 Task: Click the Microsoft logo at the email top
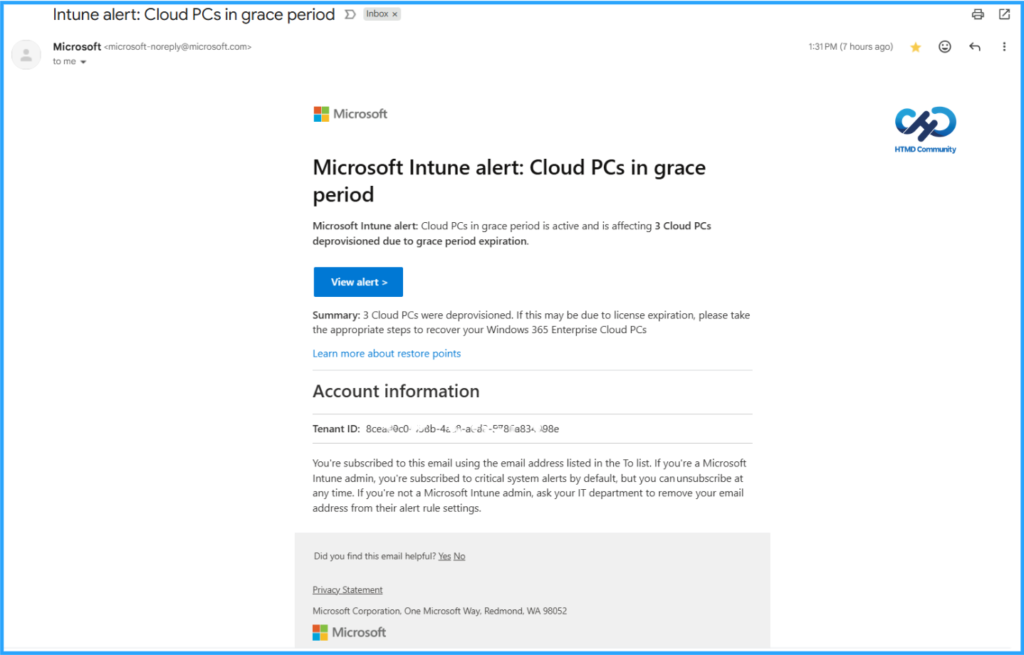pos(350,113)
